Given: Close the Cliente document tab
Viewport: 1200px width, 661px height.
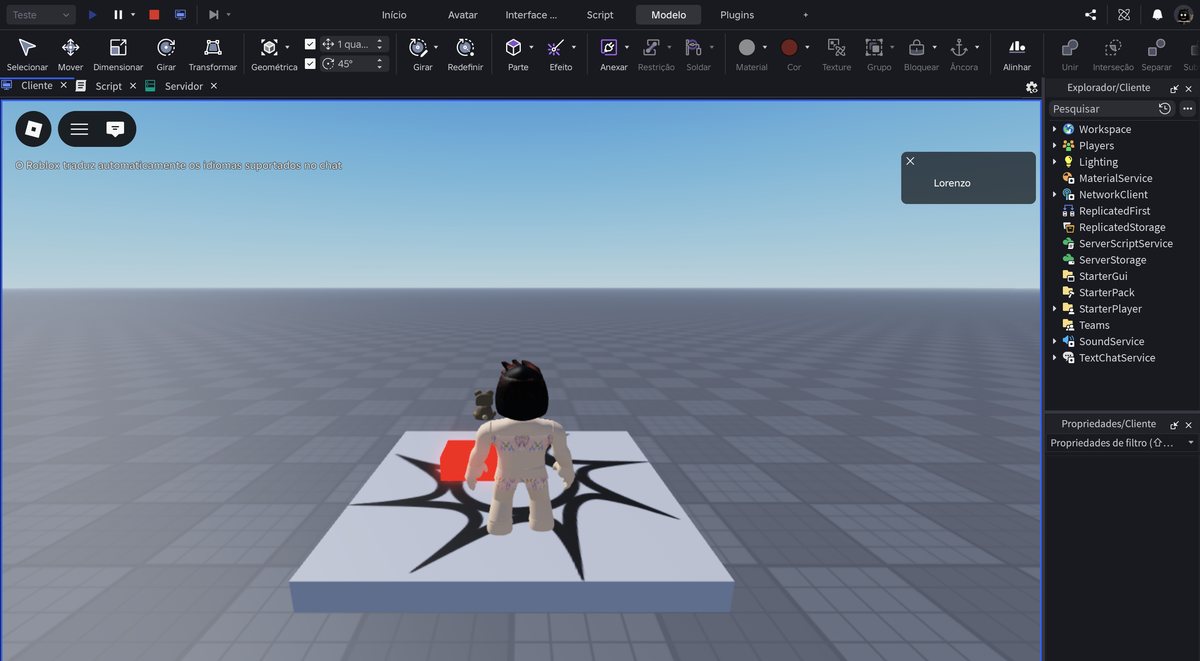Looking at the screenshot, I should [63, 86].
